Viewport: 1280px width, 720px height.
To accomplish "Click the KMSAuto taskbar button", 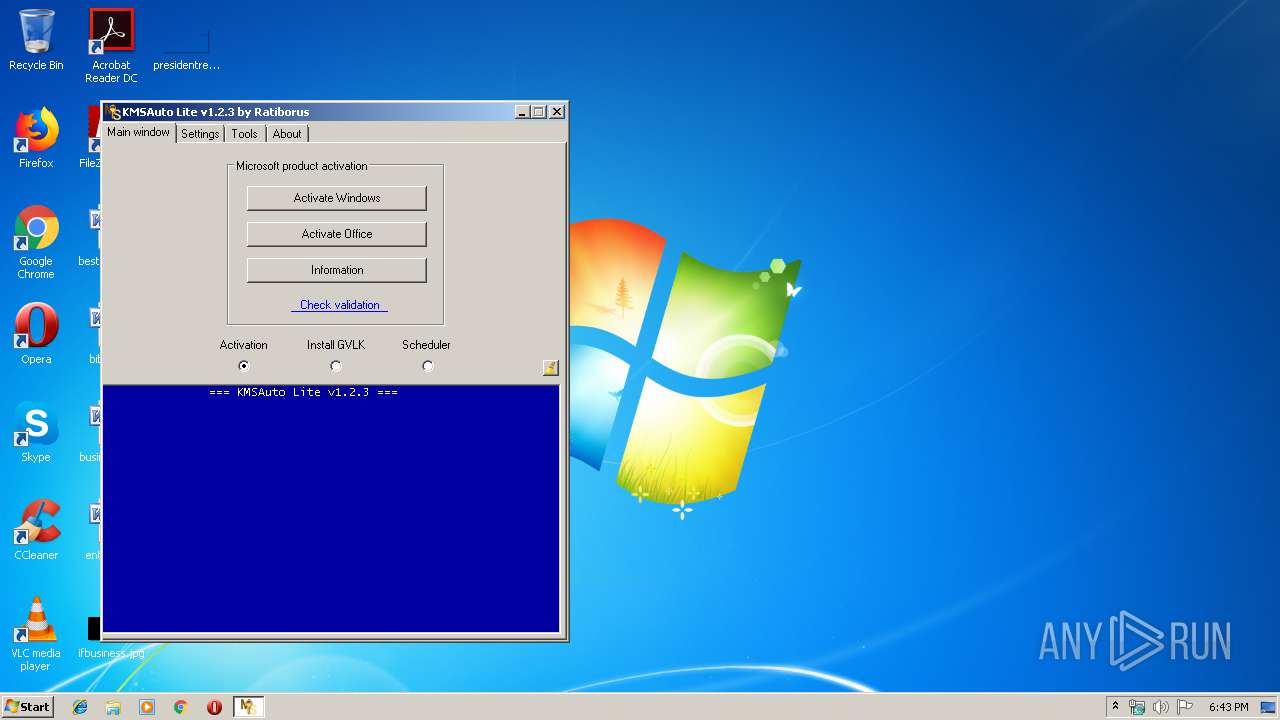I will 248,707.
